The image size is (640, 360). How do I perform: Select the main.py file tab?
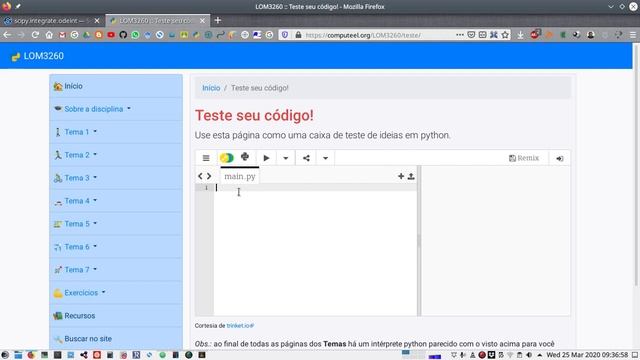pos(240,176)
